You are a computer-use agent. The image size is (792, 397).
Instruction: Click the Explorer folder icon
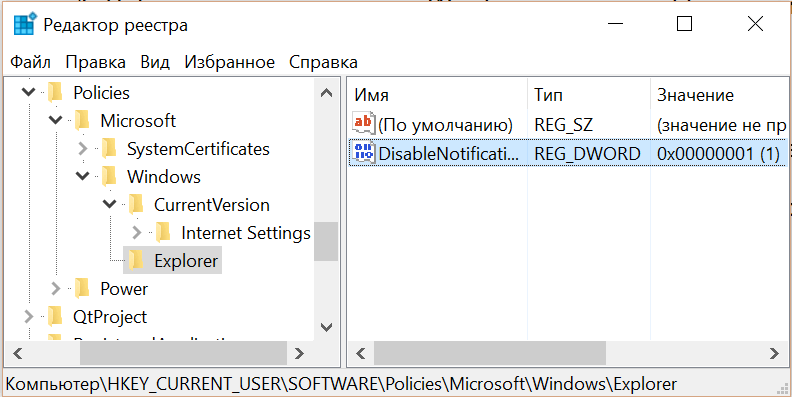coord(136,261)
